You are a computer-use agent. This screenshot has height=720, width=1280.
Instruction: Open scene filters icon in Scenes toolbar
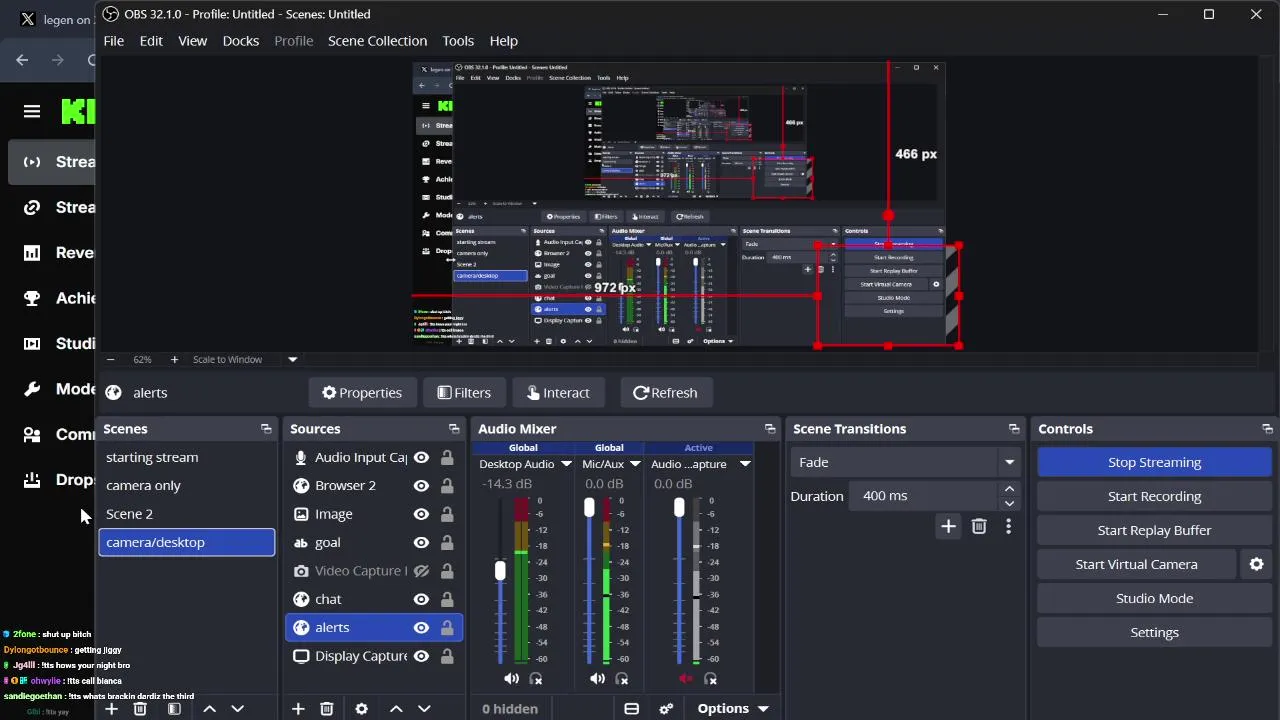(x=174, y=708)
